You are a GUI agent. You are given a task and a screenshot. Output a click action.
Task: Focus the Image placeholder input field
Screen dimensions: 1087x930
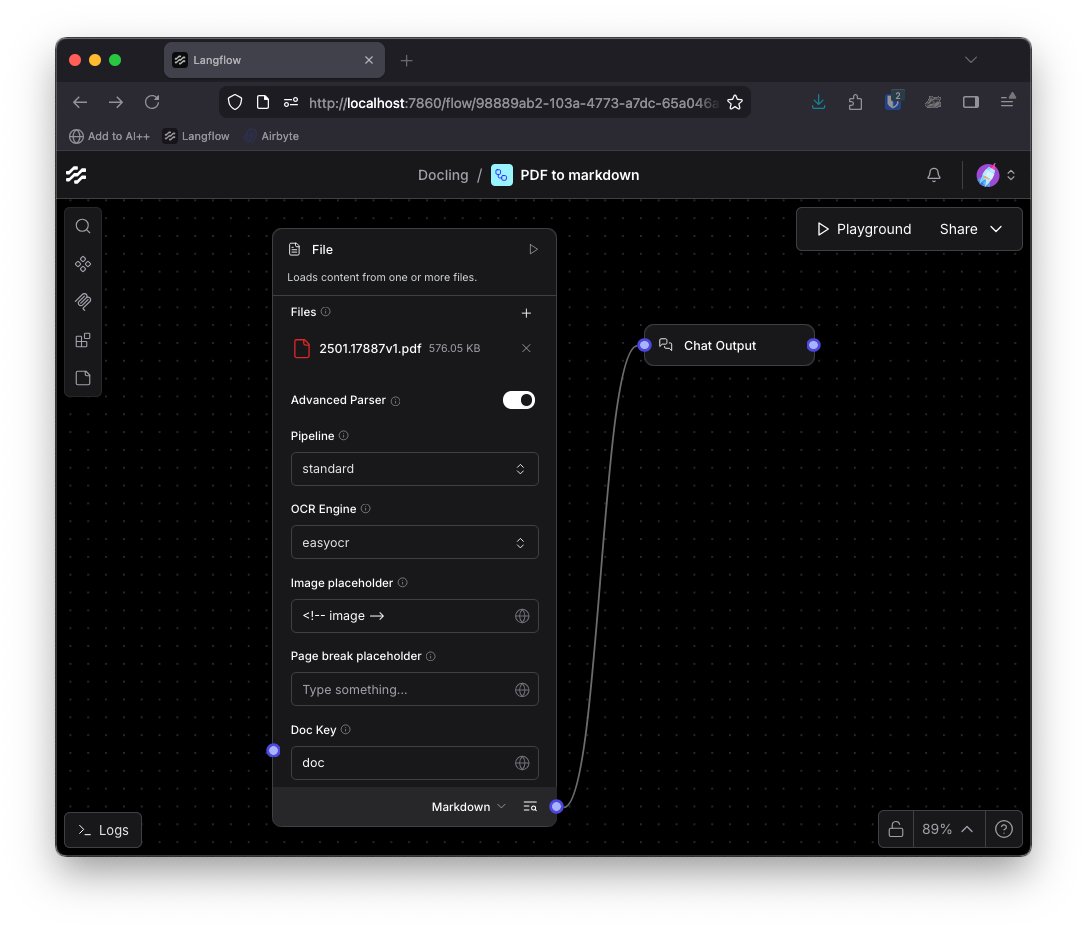[x=415, y=616]
